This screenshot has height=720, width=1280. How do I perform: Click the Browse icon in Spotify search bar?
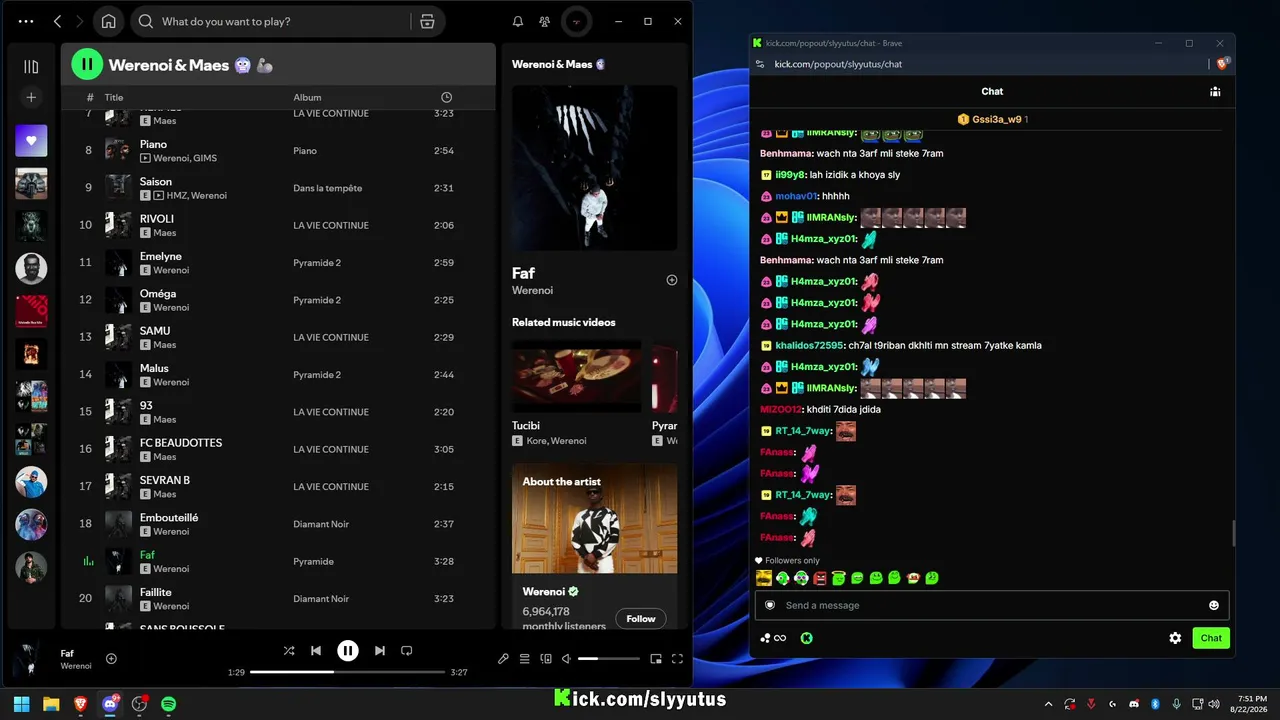click(x=427, y=21)
